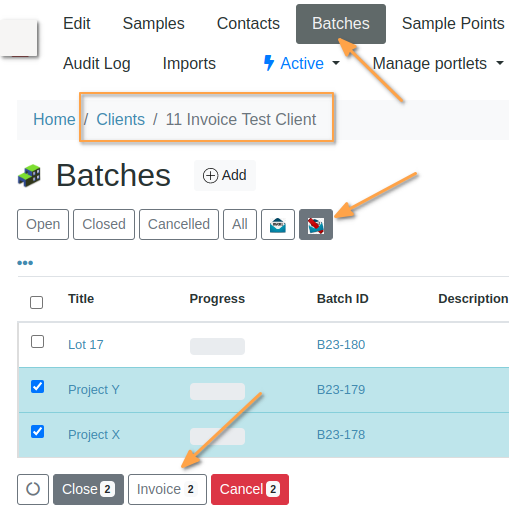Viewport: 522px width, 506px height.
Task: Go to the Sample Points tab
Action: point(453,24)
